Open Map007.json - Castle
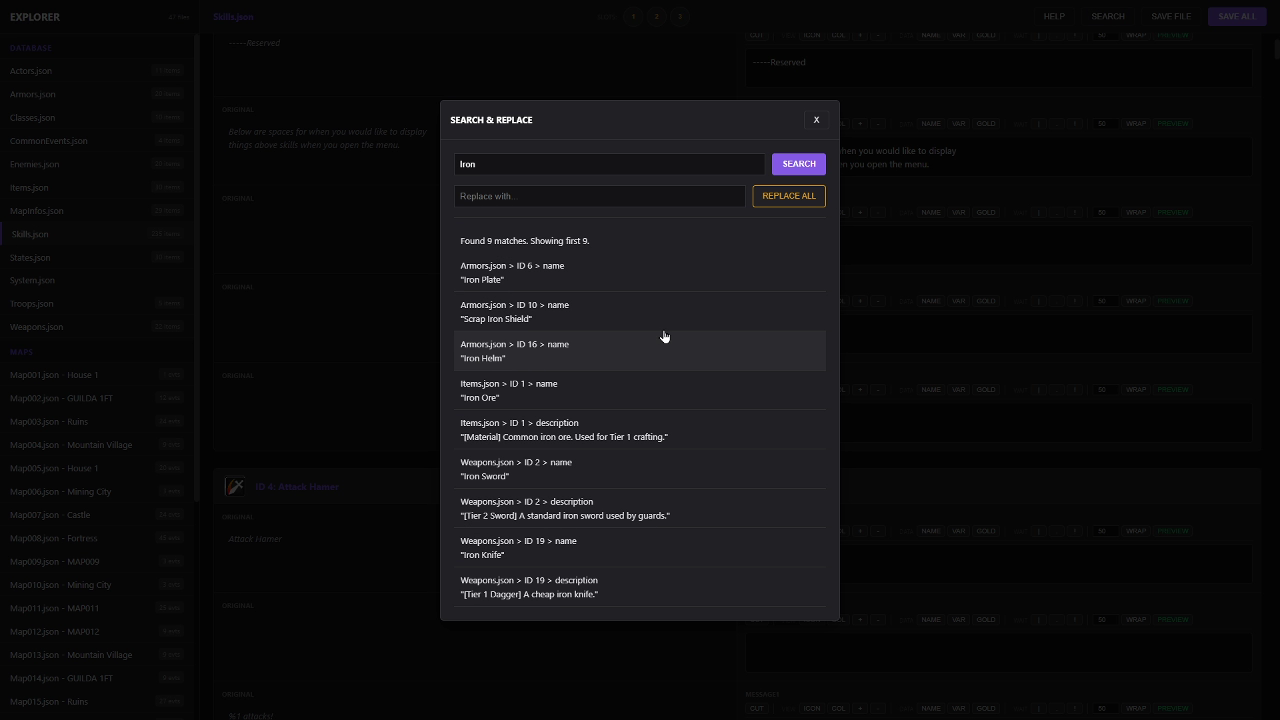Image resolution: width=1280 pixels, height=720 pixels. pos(96,515)
